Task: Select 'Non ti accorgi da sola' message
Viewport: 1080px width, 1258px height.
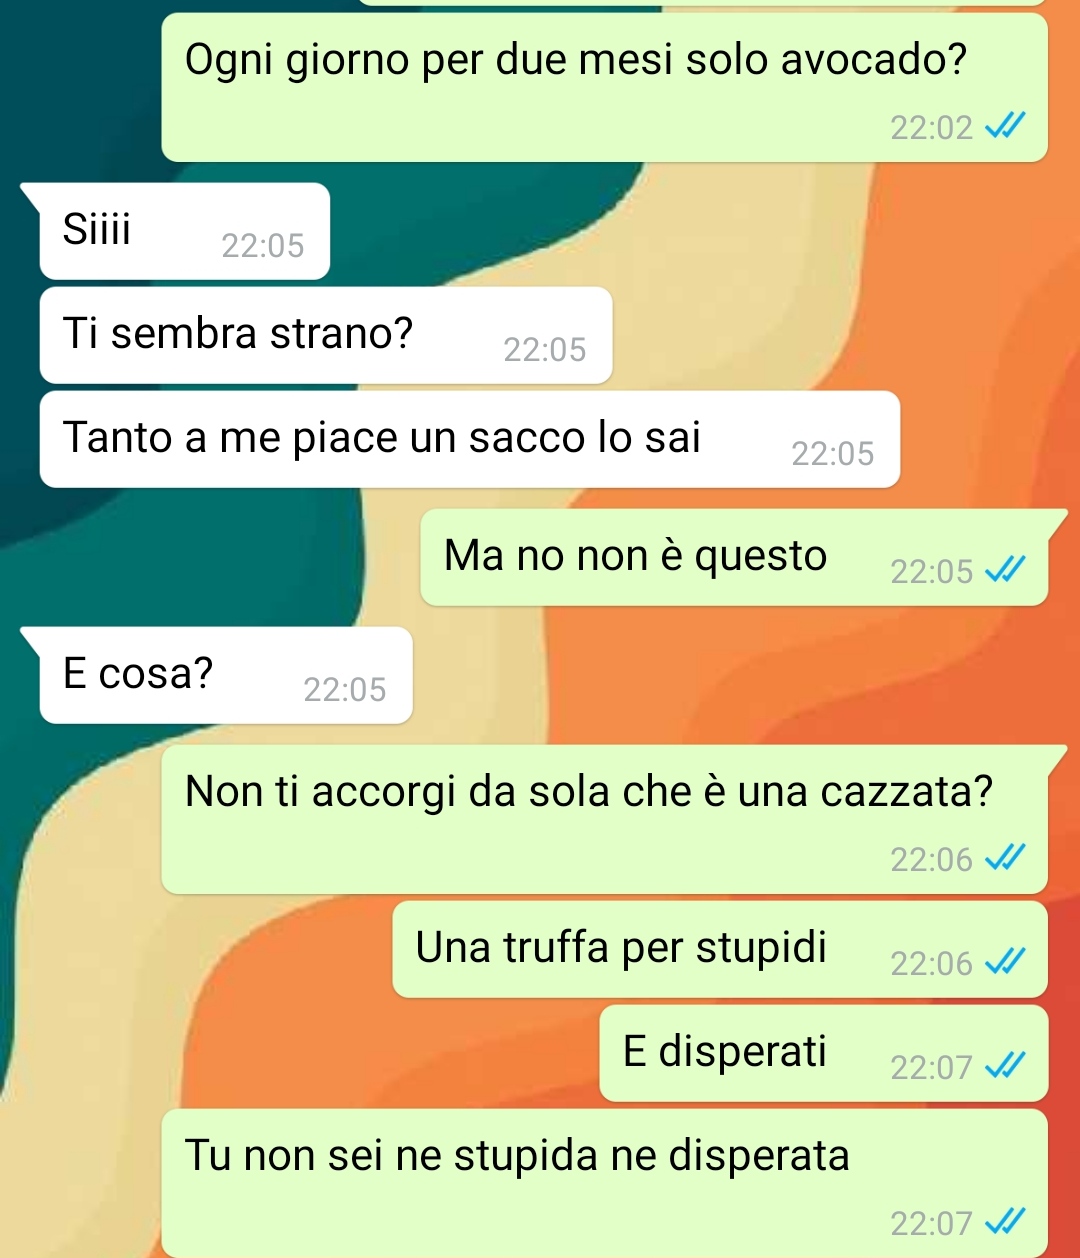Action: point(604,819)
